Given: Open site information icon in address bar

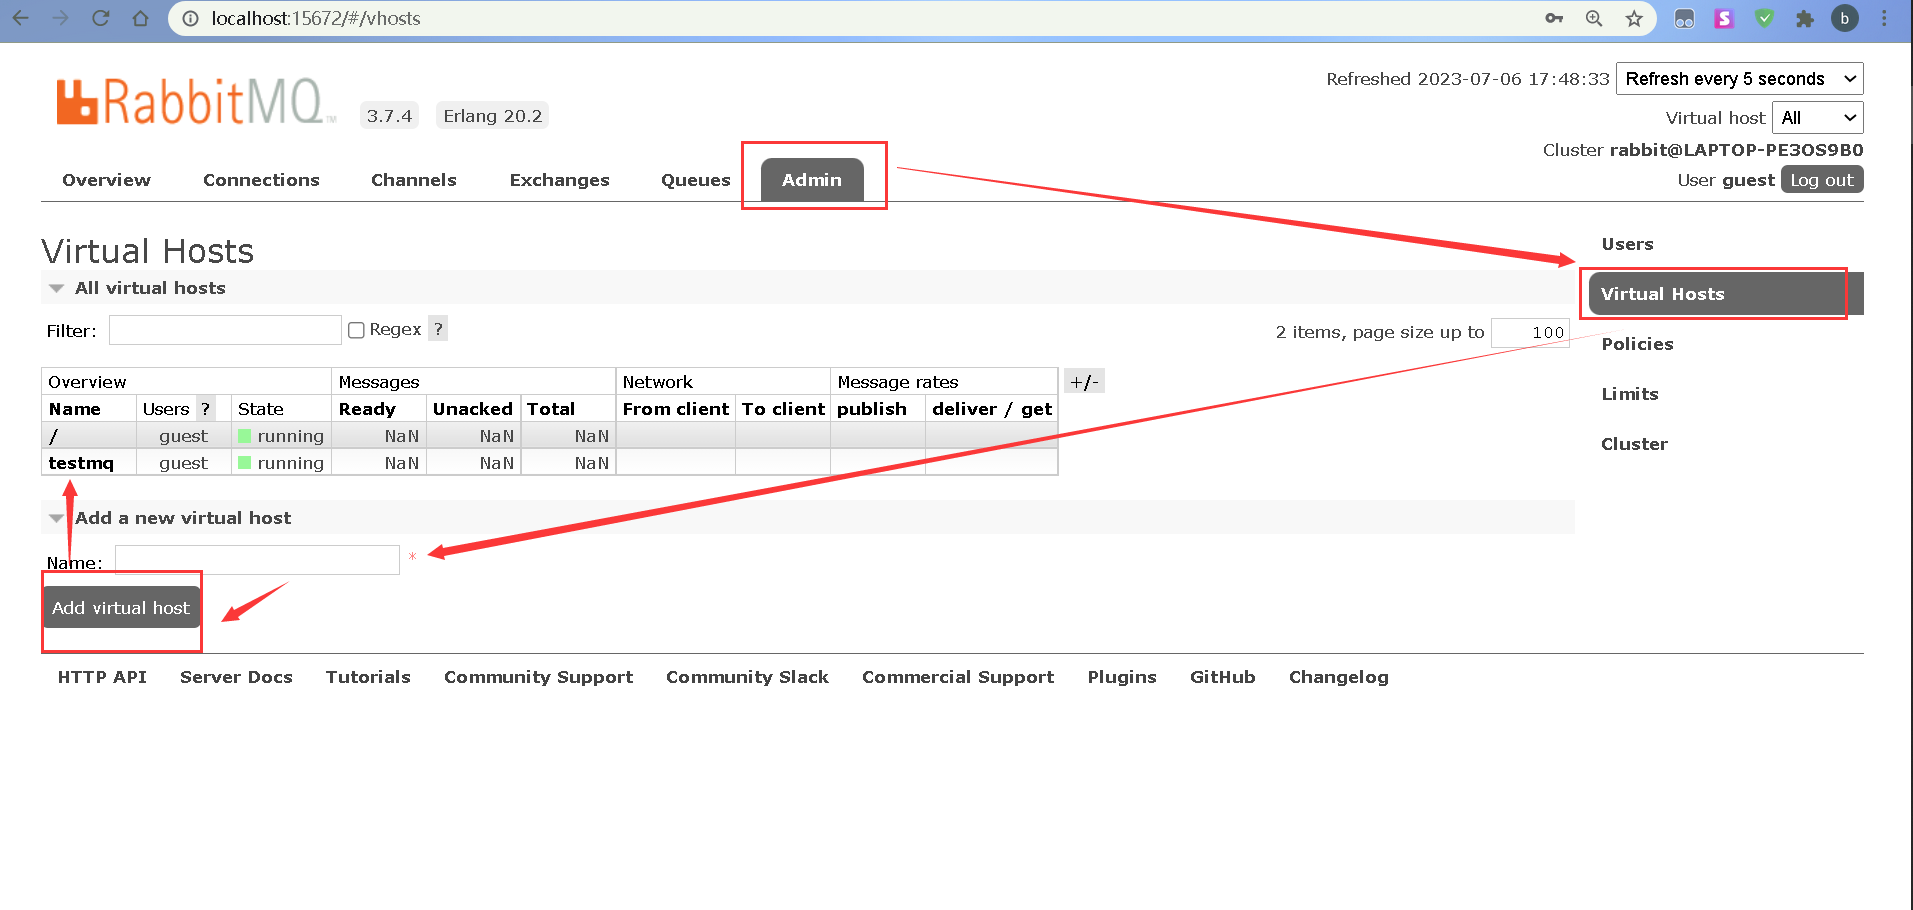Looking at the screenshot, I should [x=190, y=18].
